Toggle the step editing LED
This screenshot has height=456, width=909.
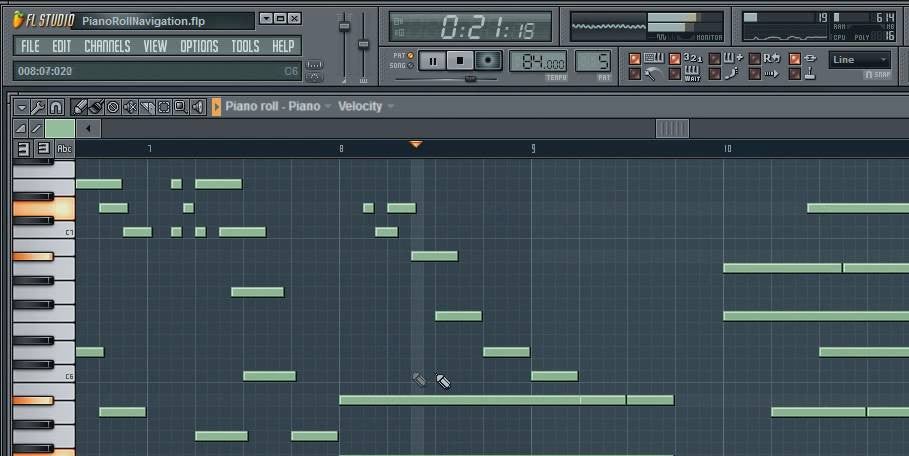[x=715, y=74]
